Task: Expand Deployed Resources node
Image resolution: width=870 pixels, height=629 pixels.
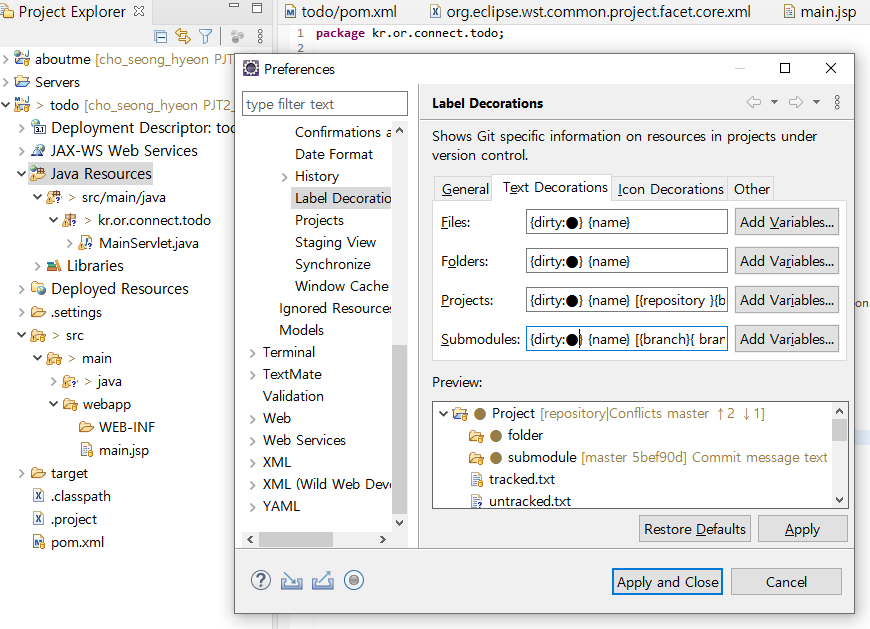Action: coord(22,289)
